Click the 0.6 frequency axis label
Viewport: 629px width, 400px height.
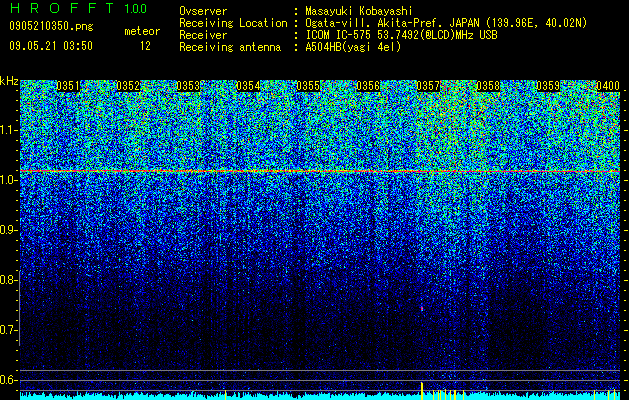(8, 380)
